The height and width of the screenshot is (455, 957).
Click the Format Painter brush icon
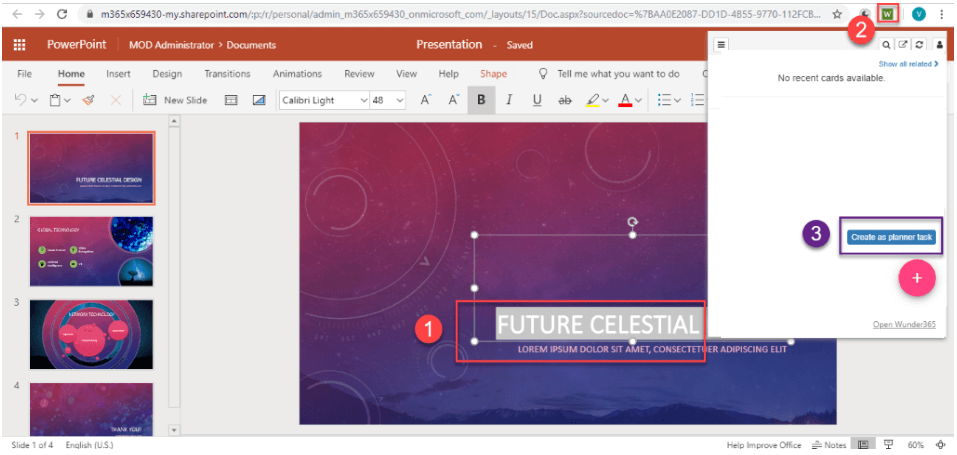[88, 100]
